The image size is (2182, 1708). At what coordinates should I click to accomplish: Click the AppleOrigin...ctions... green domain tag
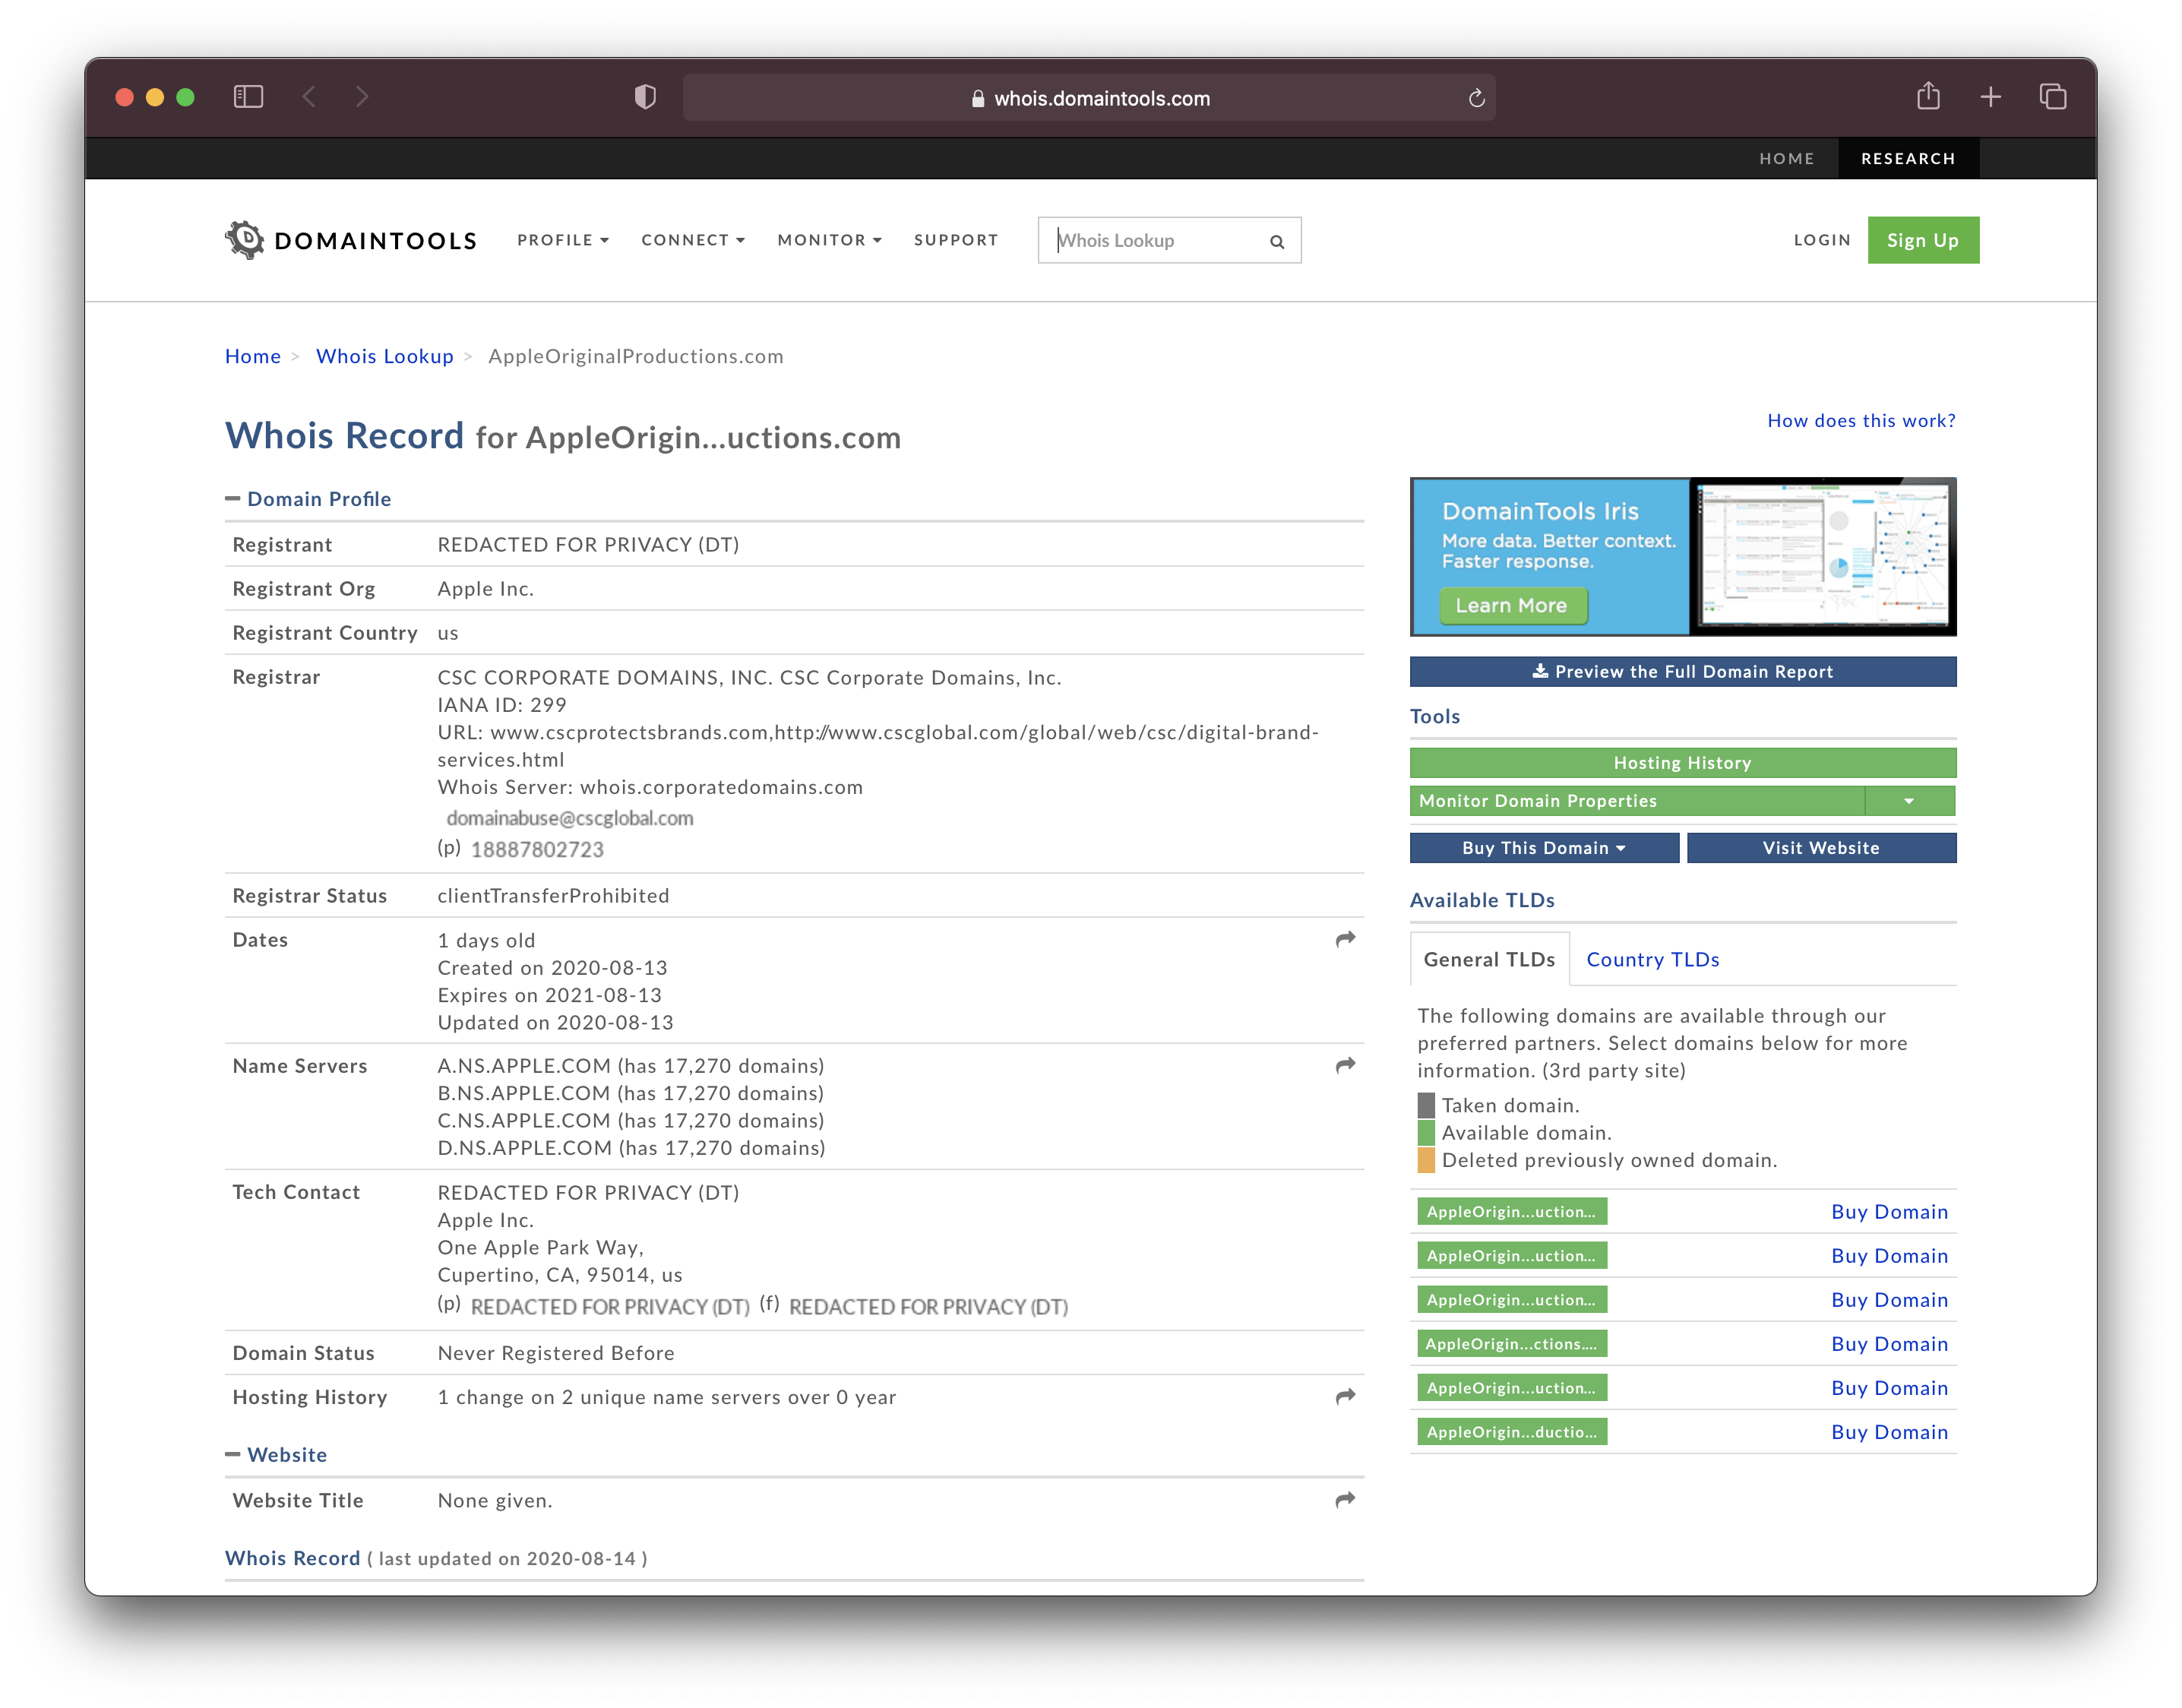click(1512, 1344)
